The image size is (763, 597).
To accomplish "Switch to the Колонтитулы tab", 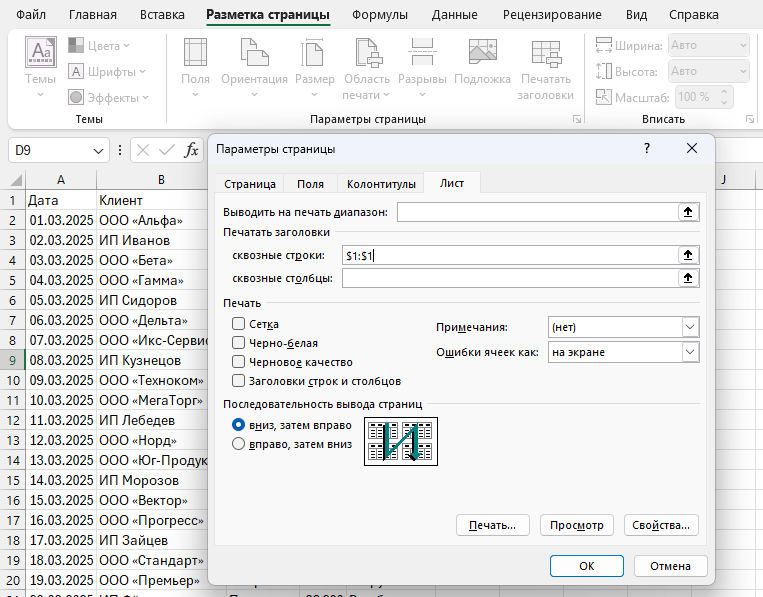I will point(380,184).
